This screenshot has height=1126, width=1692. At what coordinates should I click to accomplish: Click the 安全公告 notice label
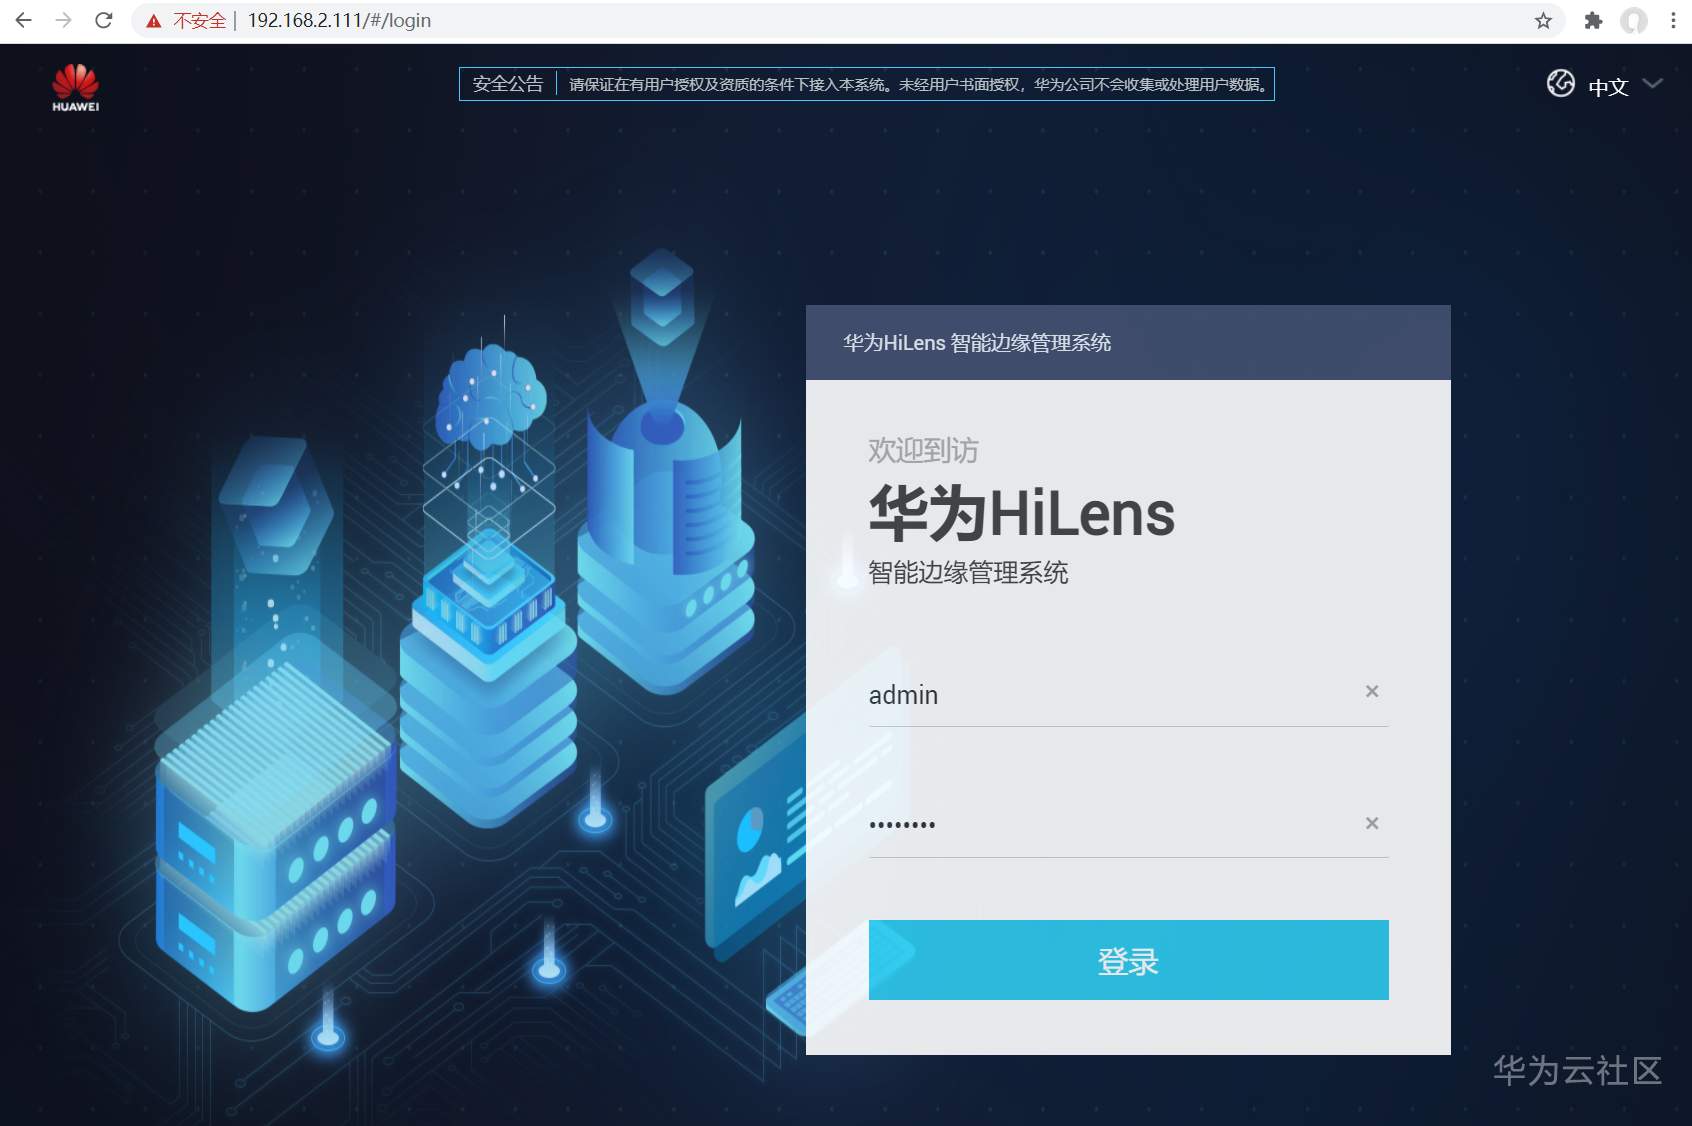coord(508,84)
